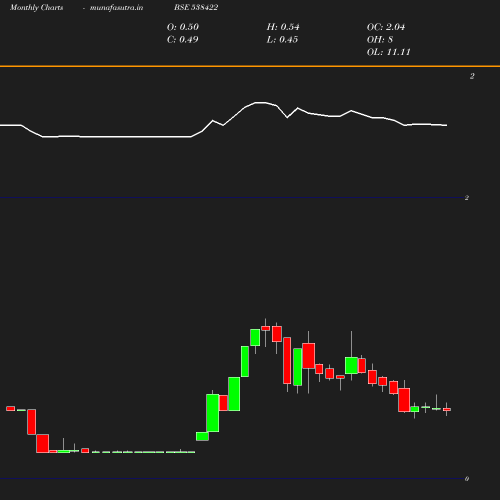Screen dimensions: 500x500
Task: Select the high value 'H: 0.54'
Action: point(283,27)
